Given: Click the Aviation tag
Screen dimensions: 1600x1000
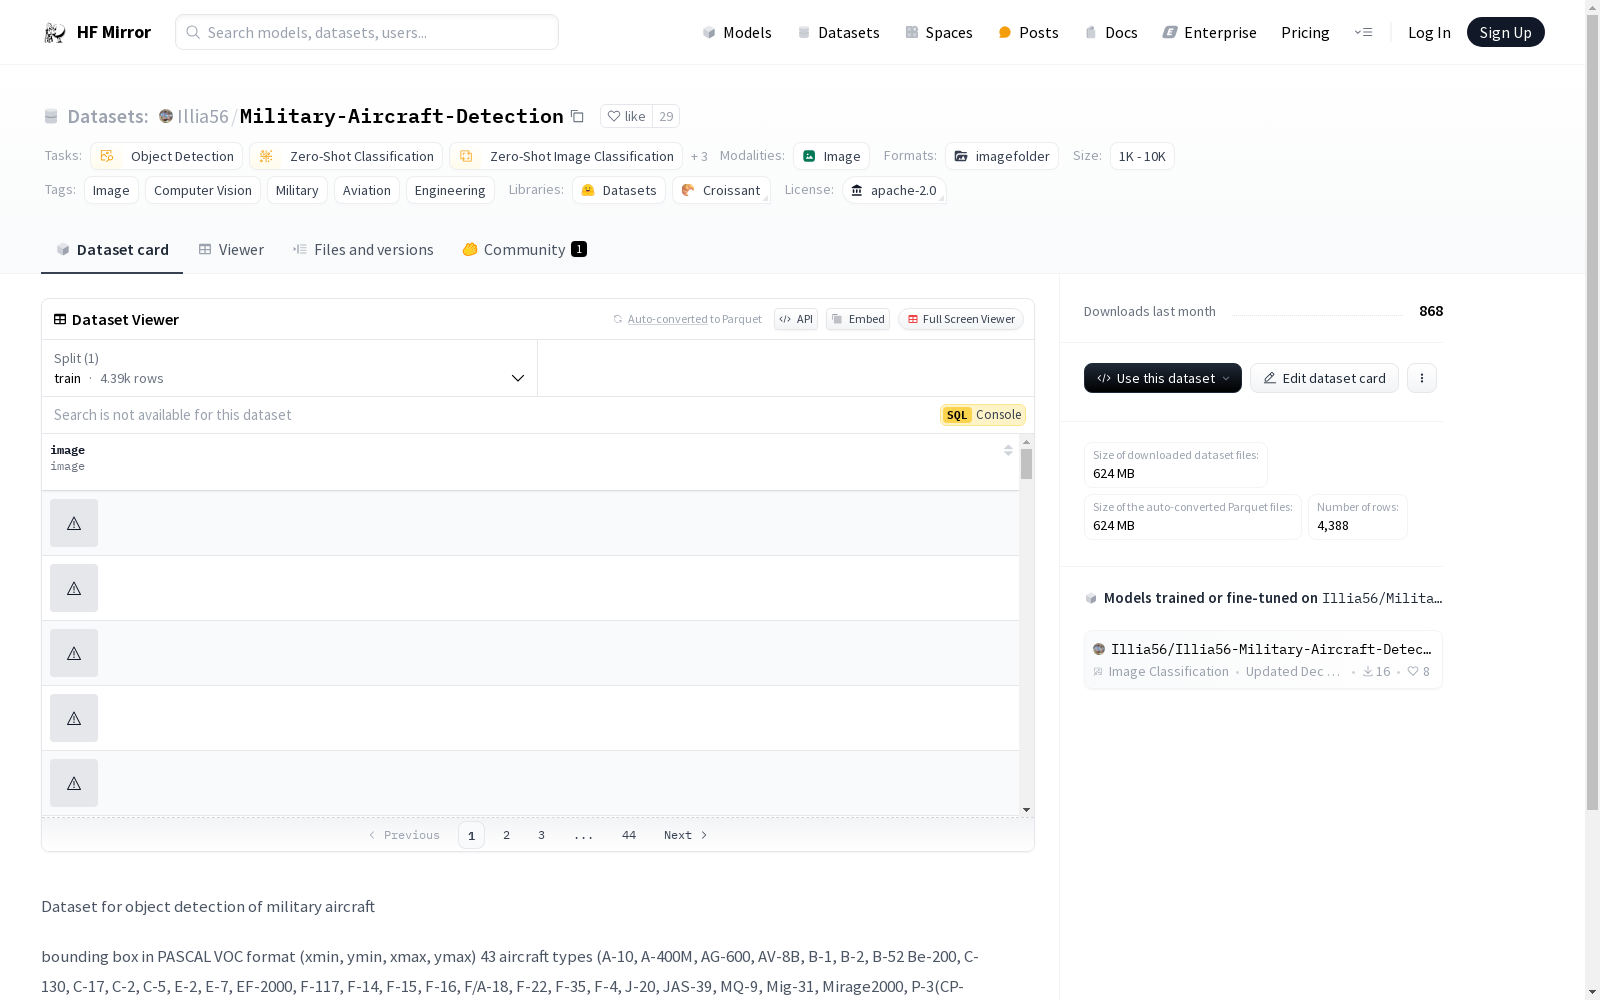Looking at the screenshot, I should (x=367, y=190).
